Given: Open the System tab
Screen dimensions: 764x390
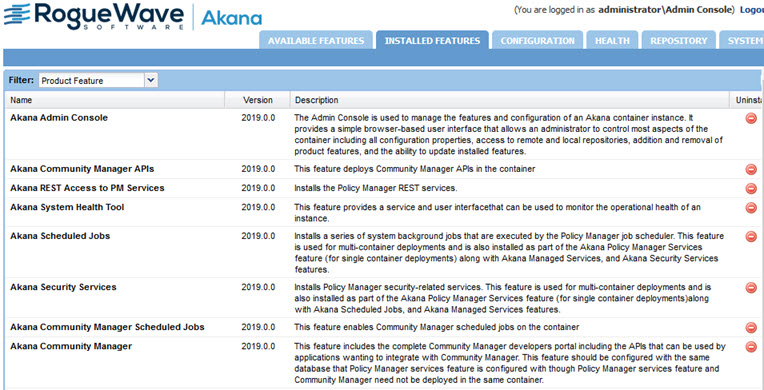Looking at the screenshot, I should [742, 40].
